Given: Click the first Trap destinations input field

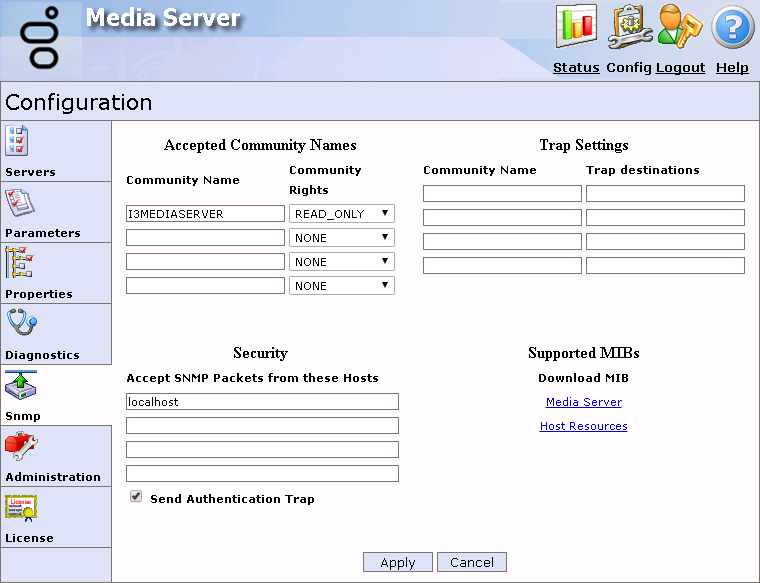Looking at the screenshot, I should coord(665,194).
